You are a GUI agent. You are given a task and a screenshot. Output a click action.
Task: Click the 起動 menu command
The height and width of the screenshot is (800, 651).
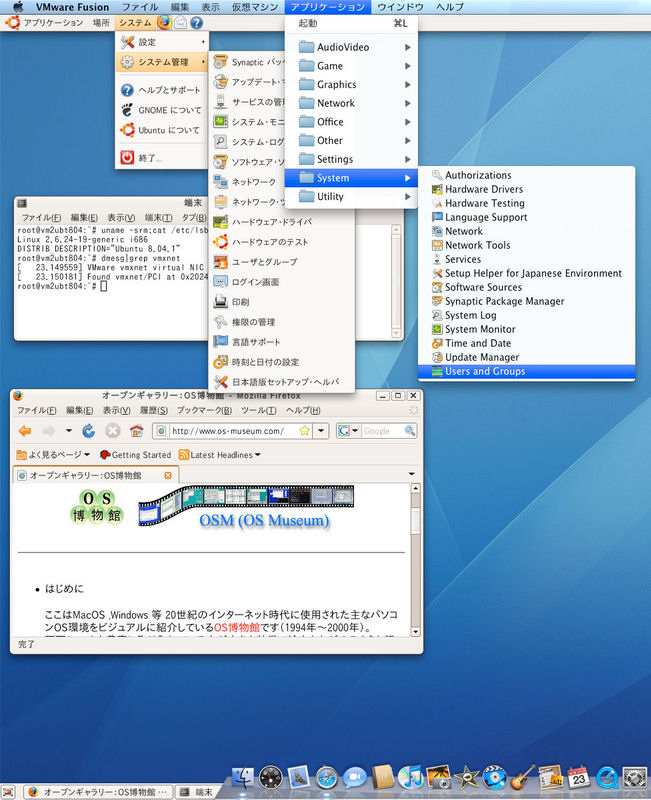coord(351,23)
